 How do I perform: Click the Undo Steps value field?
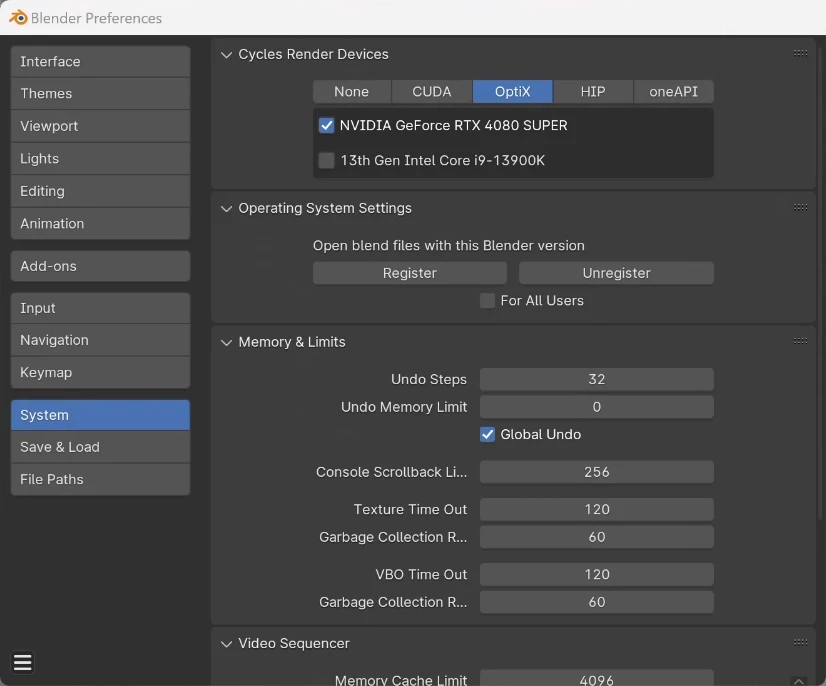(x=597, y=379)
